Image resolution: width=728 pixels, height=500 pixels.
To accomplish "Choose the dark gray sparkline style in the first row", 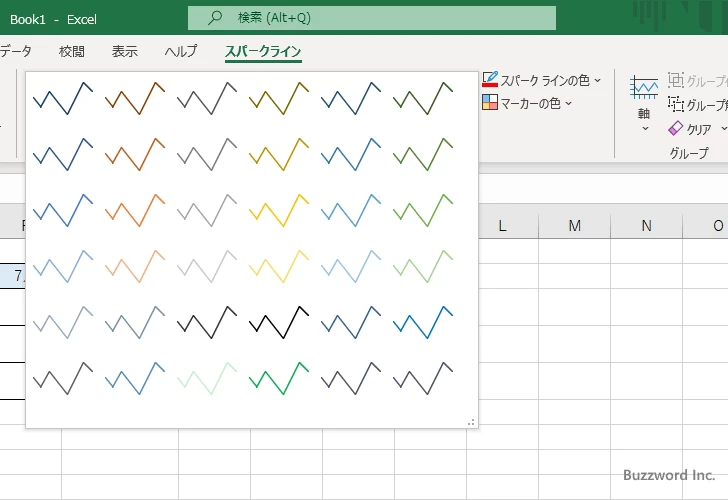I will (207, 98).
